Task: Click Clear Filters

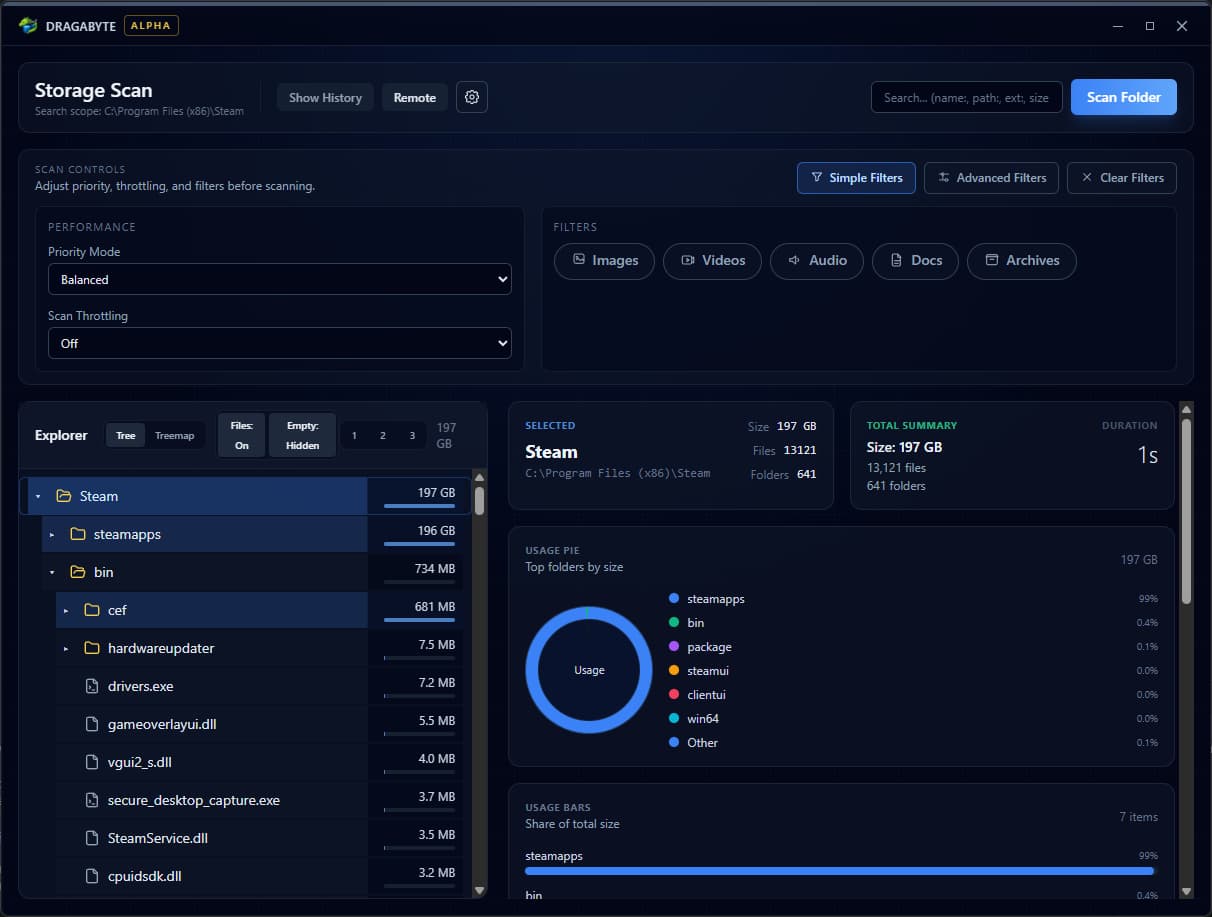Action: click(1122, 178)
